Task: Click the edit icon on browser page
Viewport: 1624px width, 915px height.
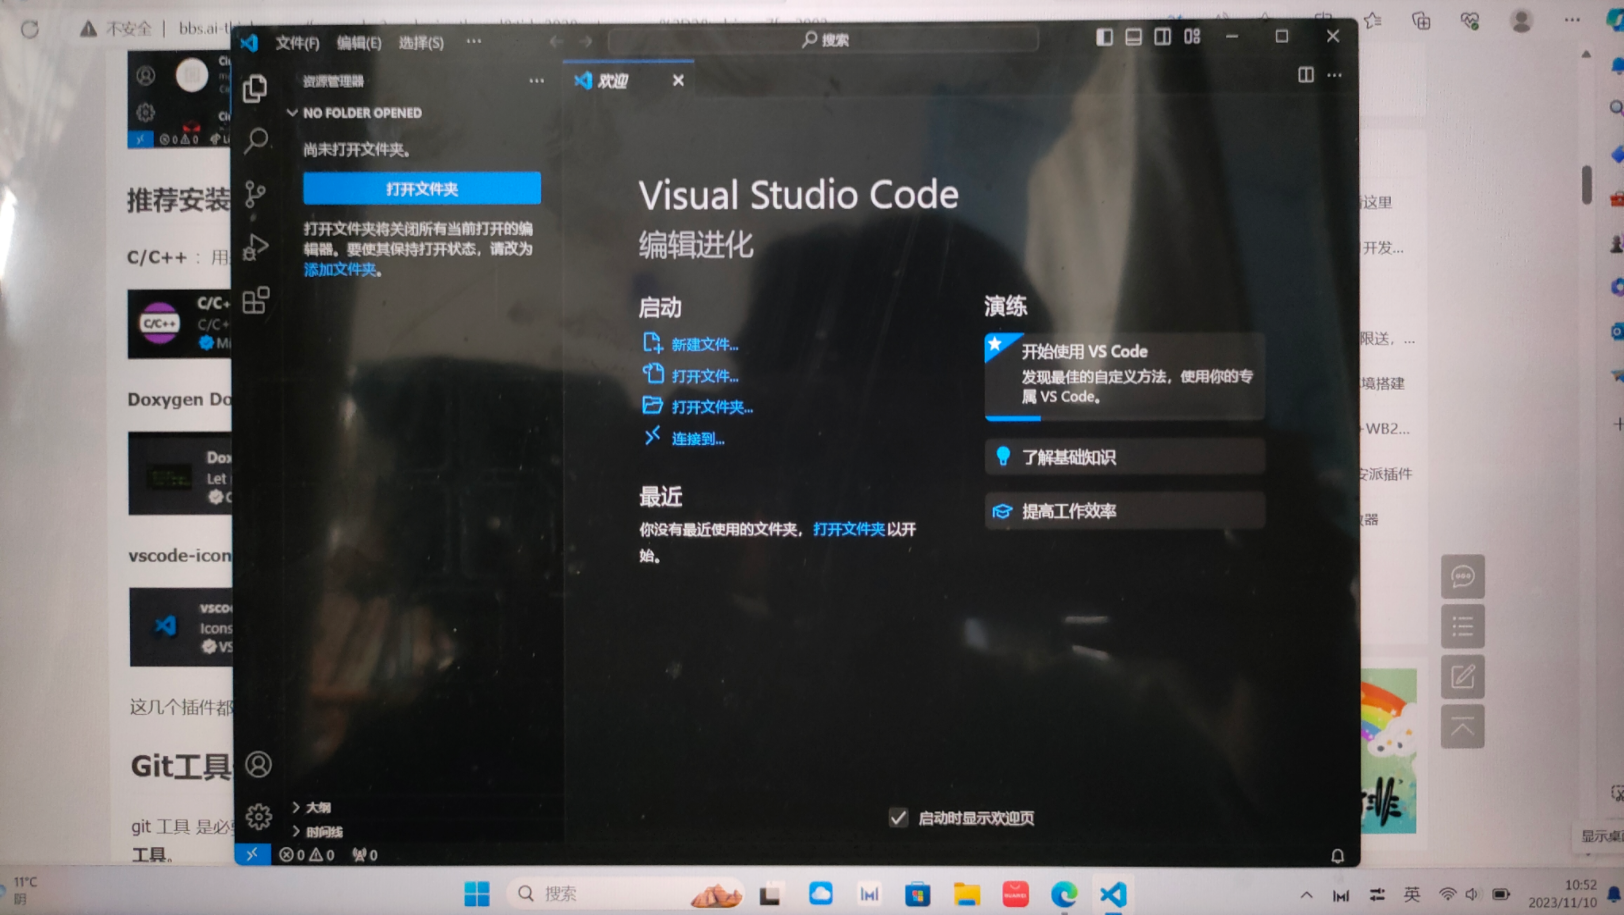Action: pyautogui.click(x=1462, y=677)
